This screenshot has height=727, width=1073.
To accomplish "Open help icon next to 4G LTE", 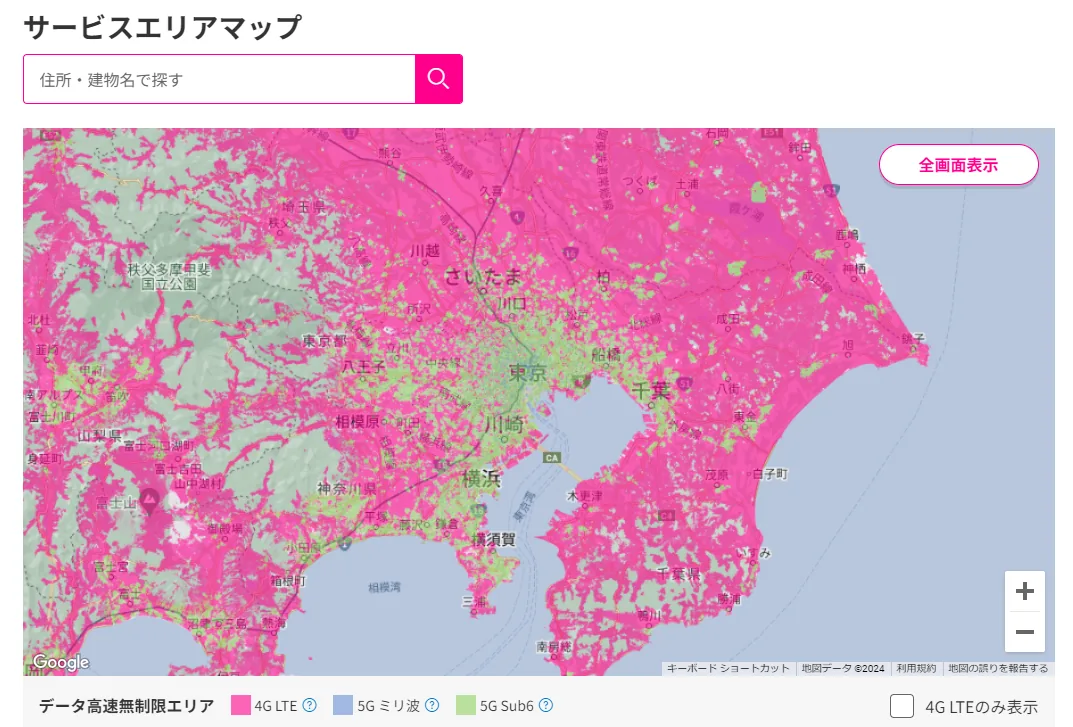I will pyautogui.click(x=309, y=705).
